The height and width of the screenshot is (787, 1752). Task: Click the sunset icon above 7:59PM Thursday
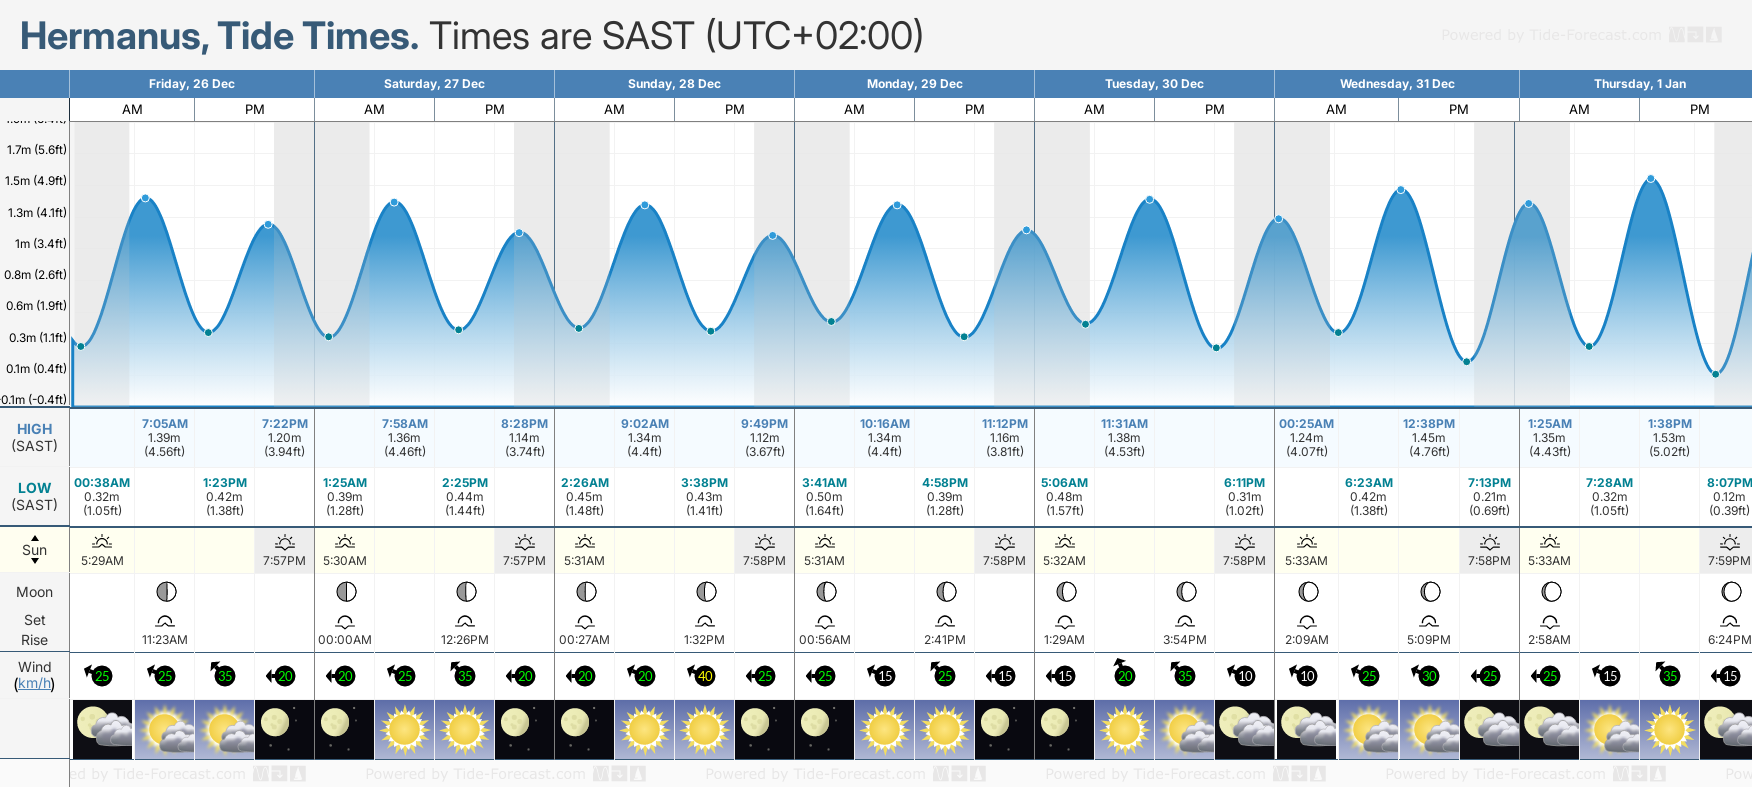point(1729,542)
